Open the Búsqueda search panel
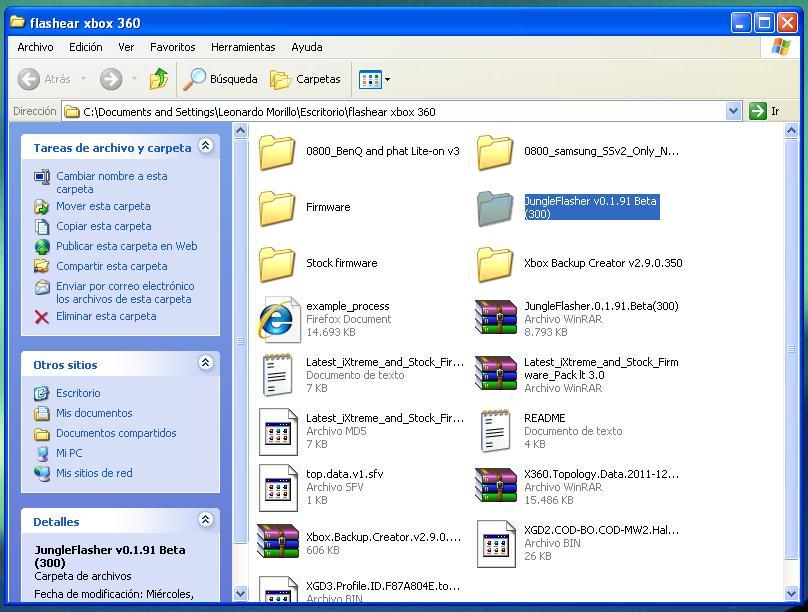 click(221, 79)
